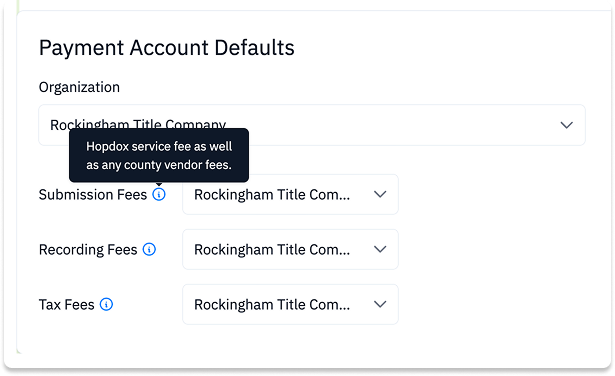Click the Recording Fees info icon
Viewport: 615px width, 376px height.
(149, 249)
